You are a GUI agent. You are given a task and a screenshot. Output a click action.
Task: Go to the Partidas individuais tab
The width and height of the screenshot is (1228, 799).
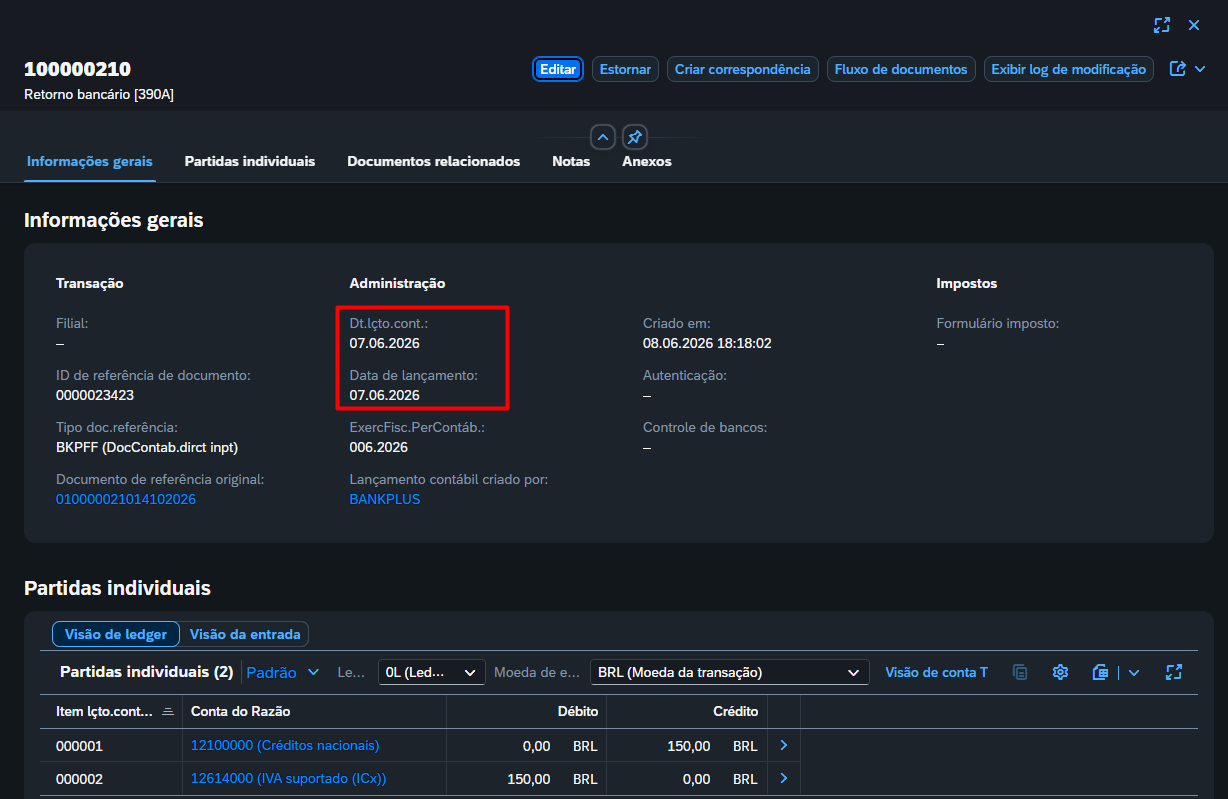coord(250,161)
